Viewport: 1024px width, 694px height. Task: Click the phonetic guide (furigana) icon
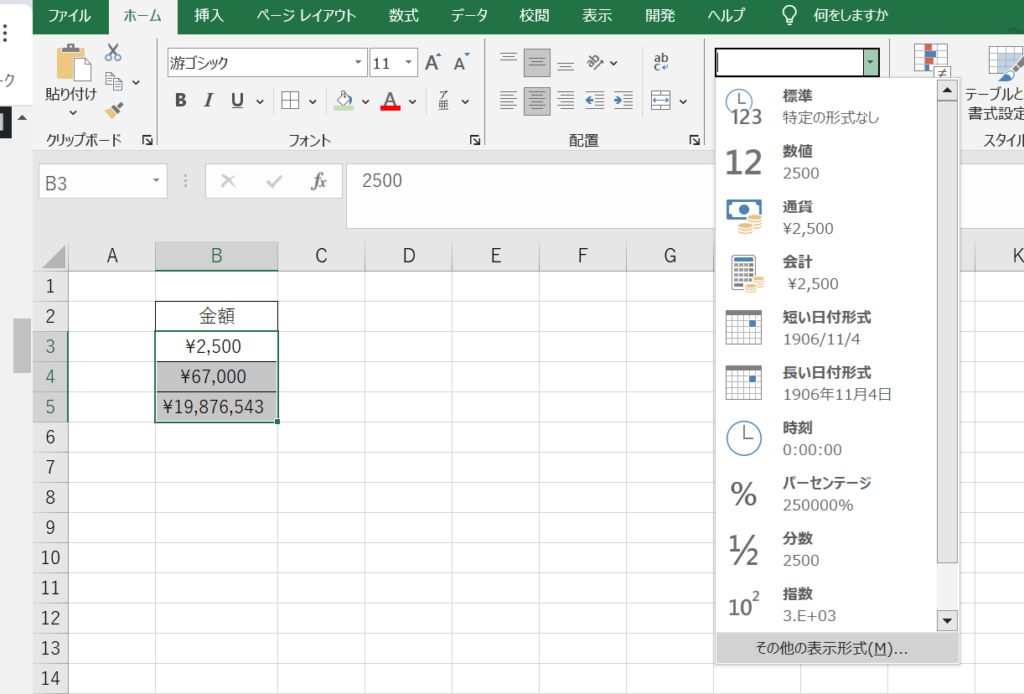[x=443, y=101]
